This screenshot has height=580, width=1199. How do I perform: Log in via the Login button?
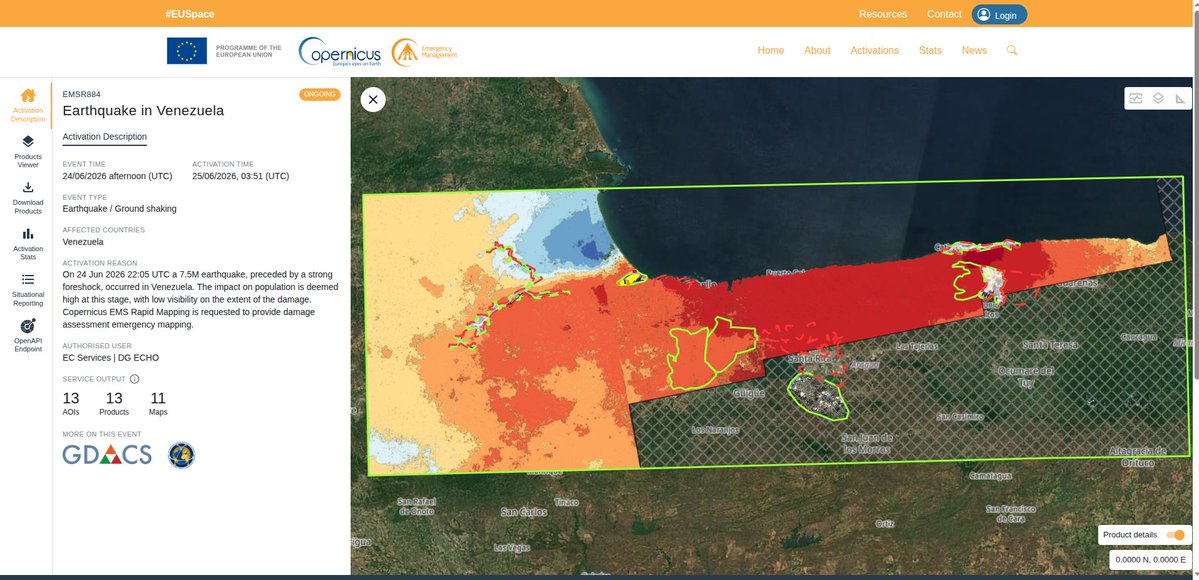click(x=999, y=15)
